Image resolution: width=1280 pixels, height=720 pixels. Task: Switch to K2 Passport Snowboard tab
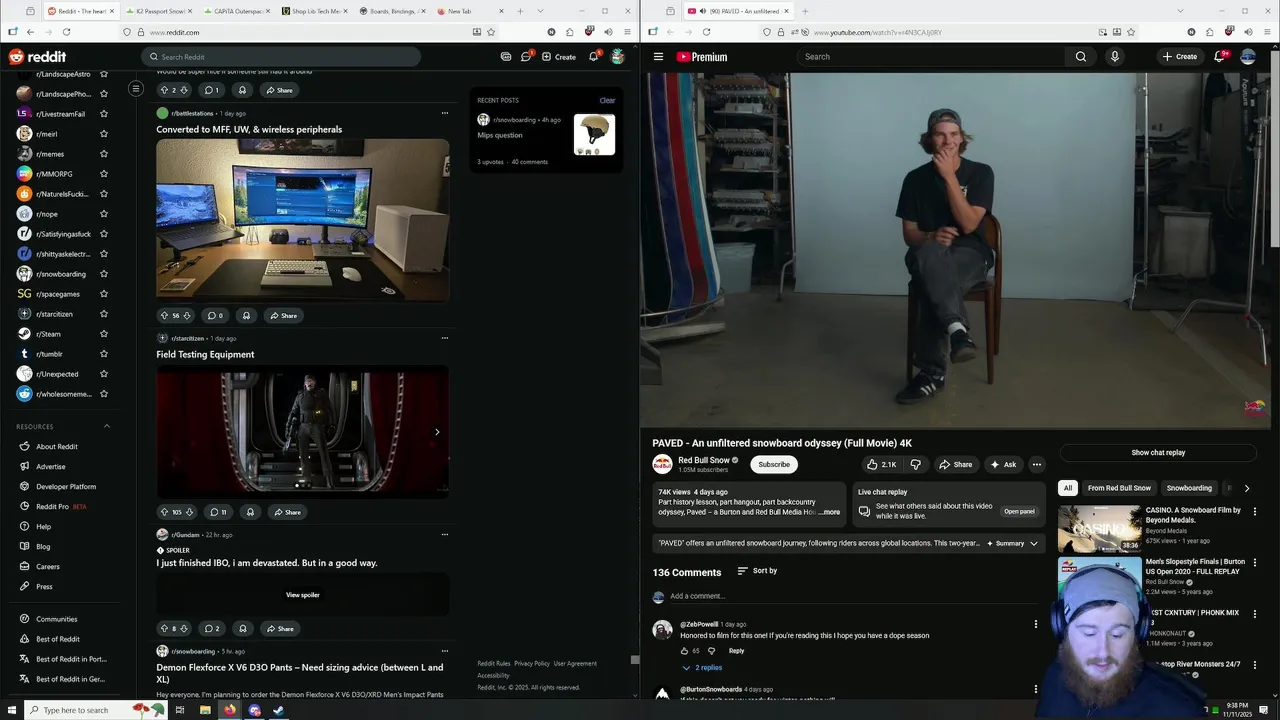pyautogui.click(x=158, y=11)
